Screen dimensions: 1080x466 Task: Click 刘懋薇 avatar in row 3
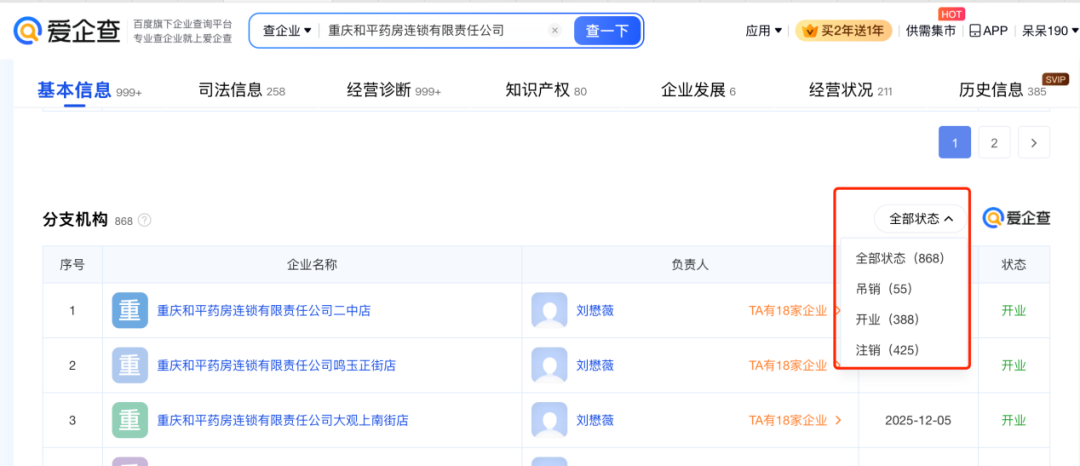(x=550, y=420)
